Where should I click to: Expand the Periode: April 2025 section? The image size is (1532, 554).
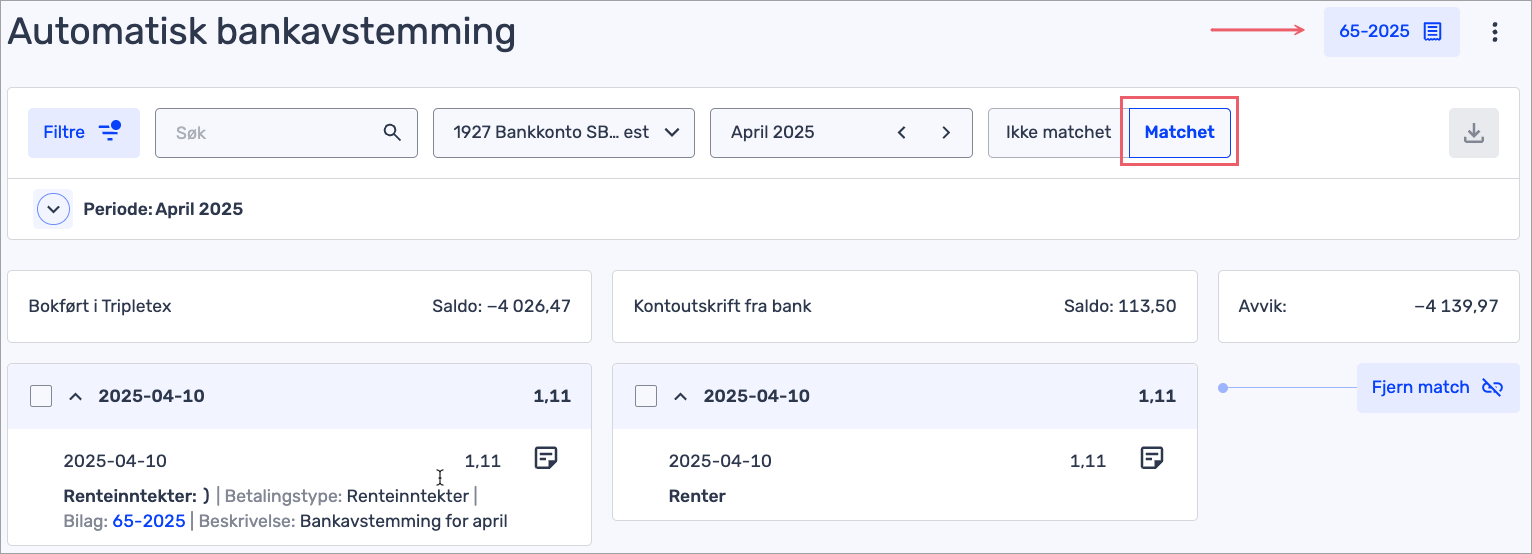(x=53, y=210)
